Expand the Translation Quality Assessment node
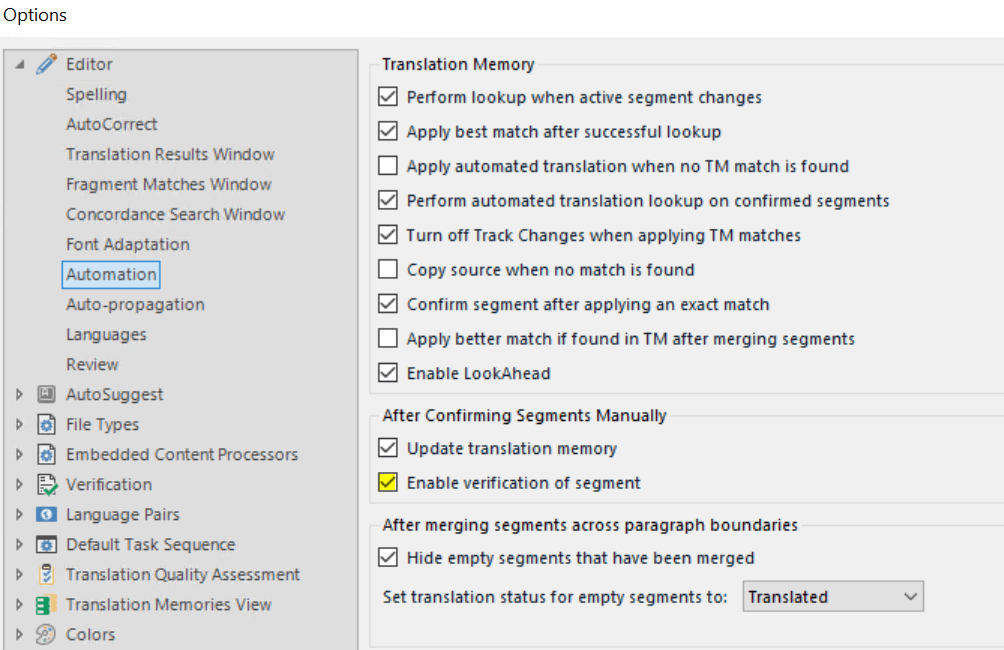Screen dimensions: 1004x650 19,574
